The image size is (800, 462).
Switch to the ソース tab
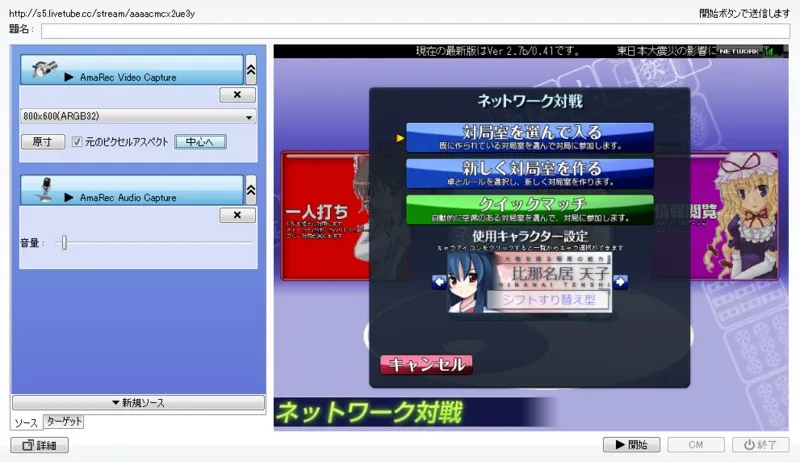[26, 423]
